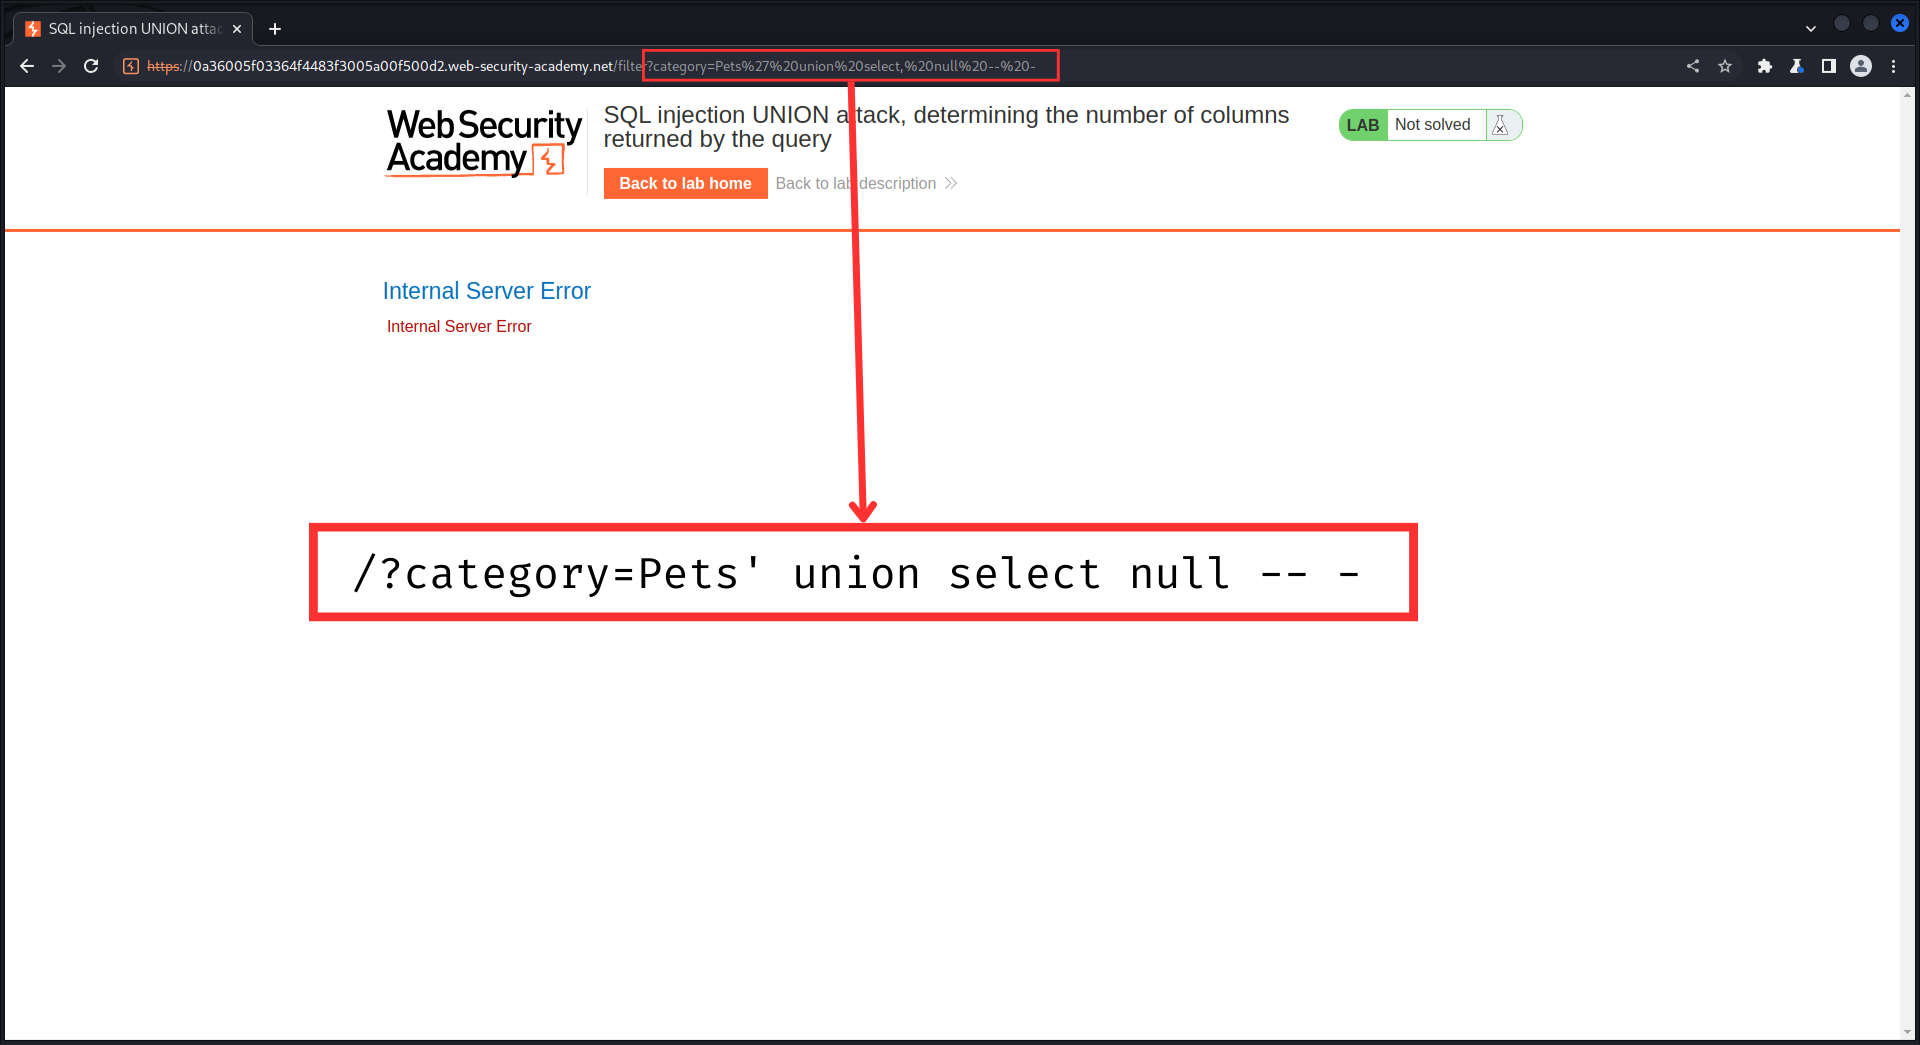Image resolution: width=1920 pixels, height=1045 pixels.
Task: Open the Chrome Labs flask icon
Action: pyautogui.click(x=1797, y=66)
